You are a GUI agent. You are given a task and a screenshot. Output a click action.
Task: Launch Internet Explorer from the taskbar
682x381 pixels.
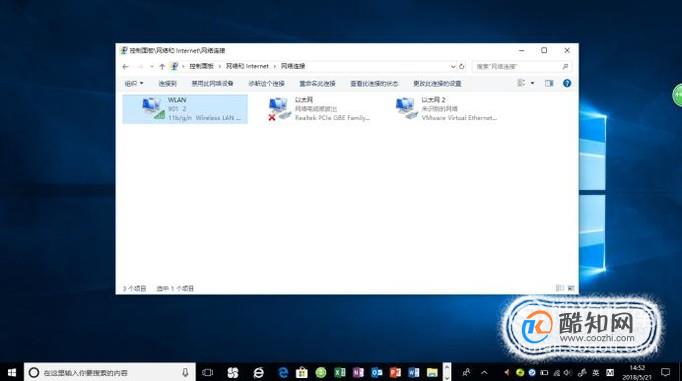(x=258, y=372)
